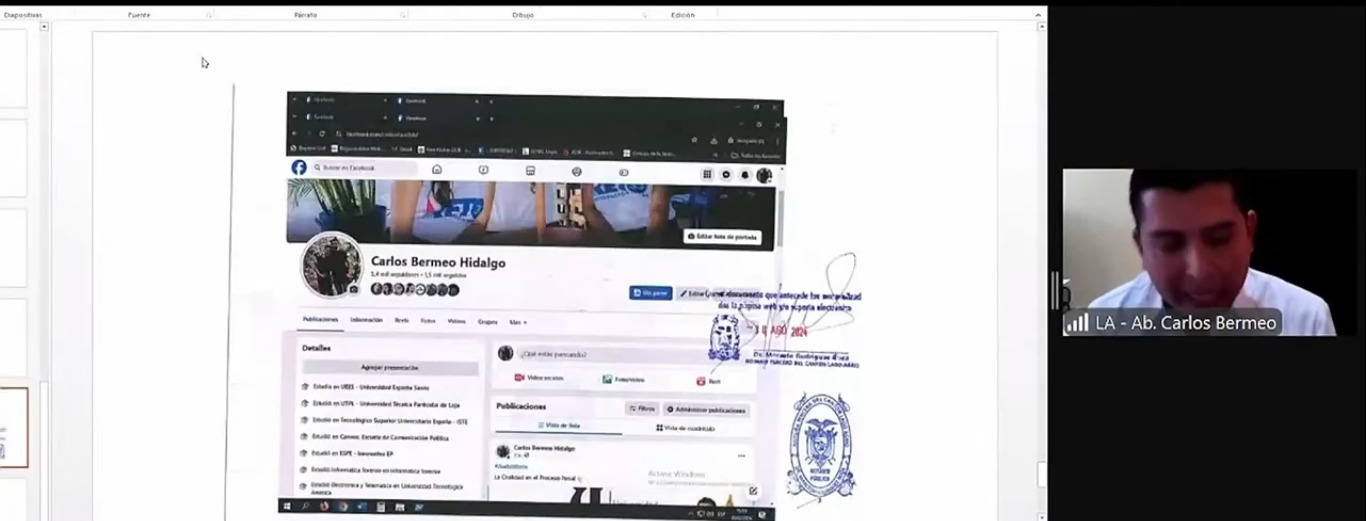
Task: Click the signal bars icon on video tile
Action: (1077, 323)
